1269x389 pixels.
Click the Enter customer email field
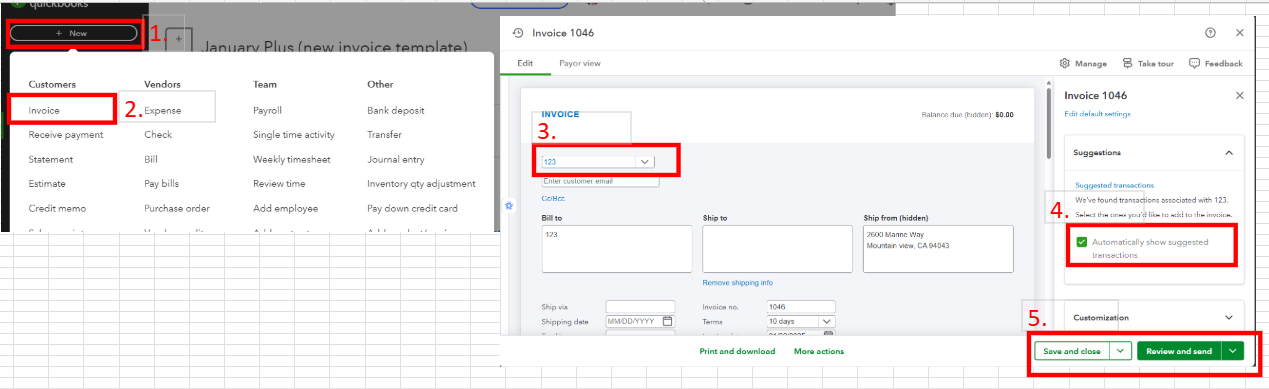tap(600, 181)
